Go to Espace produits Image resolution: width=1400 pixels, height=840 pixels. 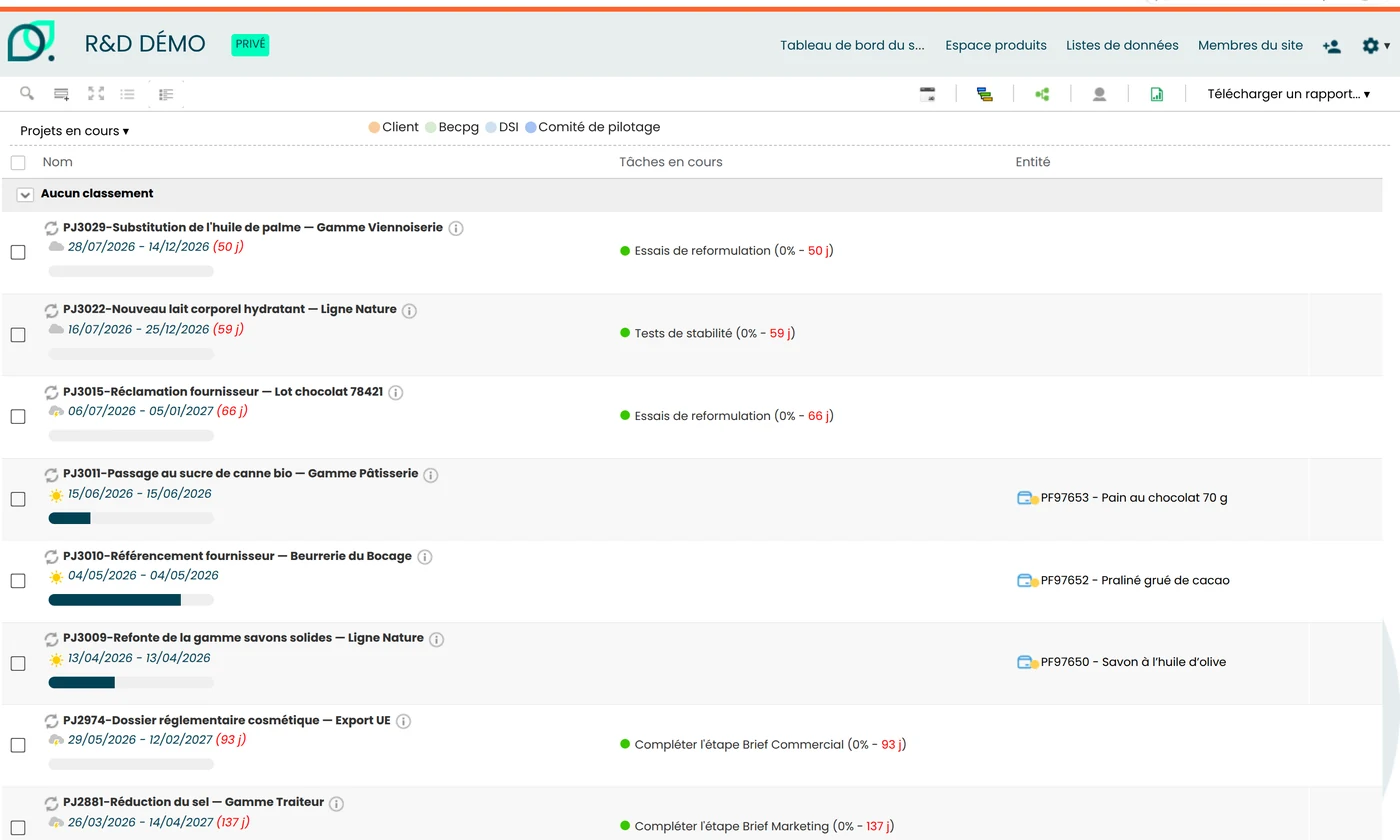pyautogui.click(x=996, y=45)
